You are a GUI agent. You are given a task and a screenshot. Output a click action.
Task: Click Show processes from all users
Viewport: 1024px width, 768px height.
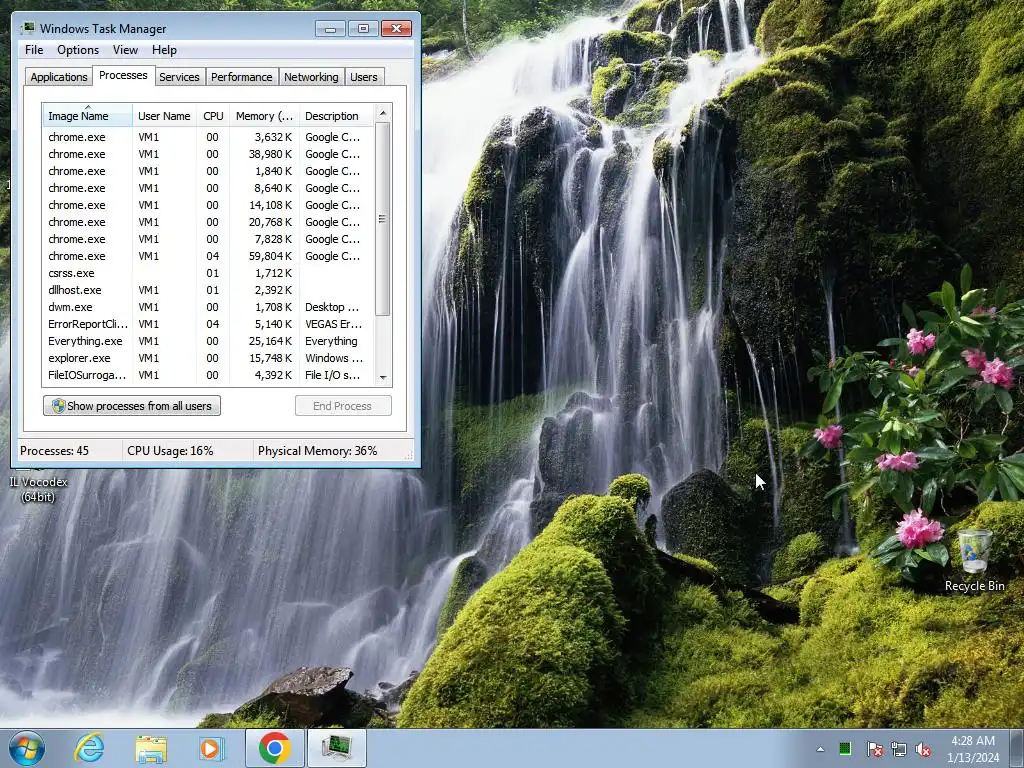[x=132, y=406]
